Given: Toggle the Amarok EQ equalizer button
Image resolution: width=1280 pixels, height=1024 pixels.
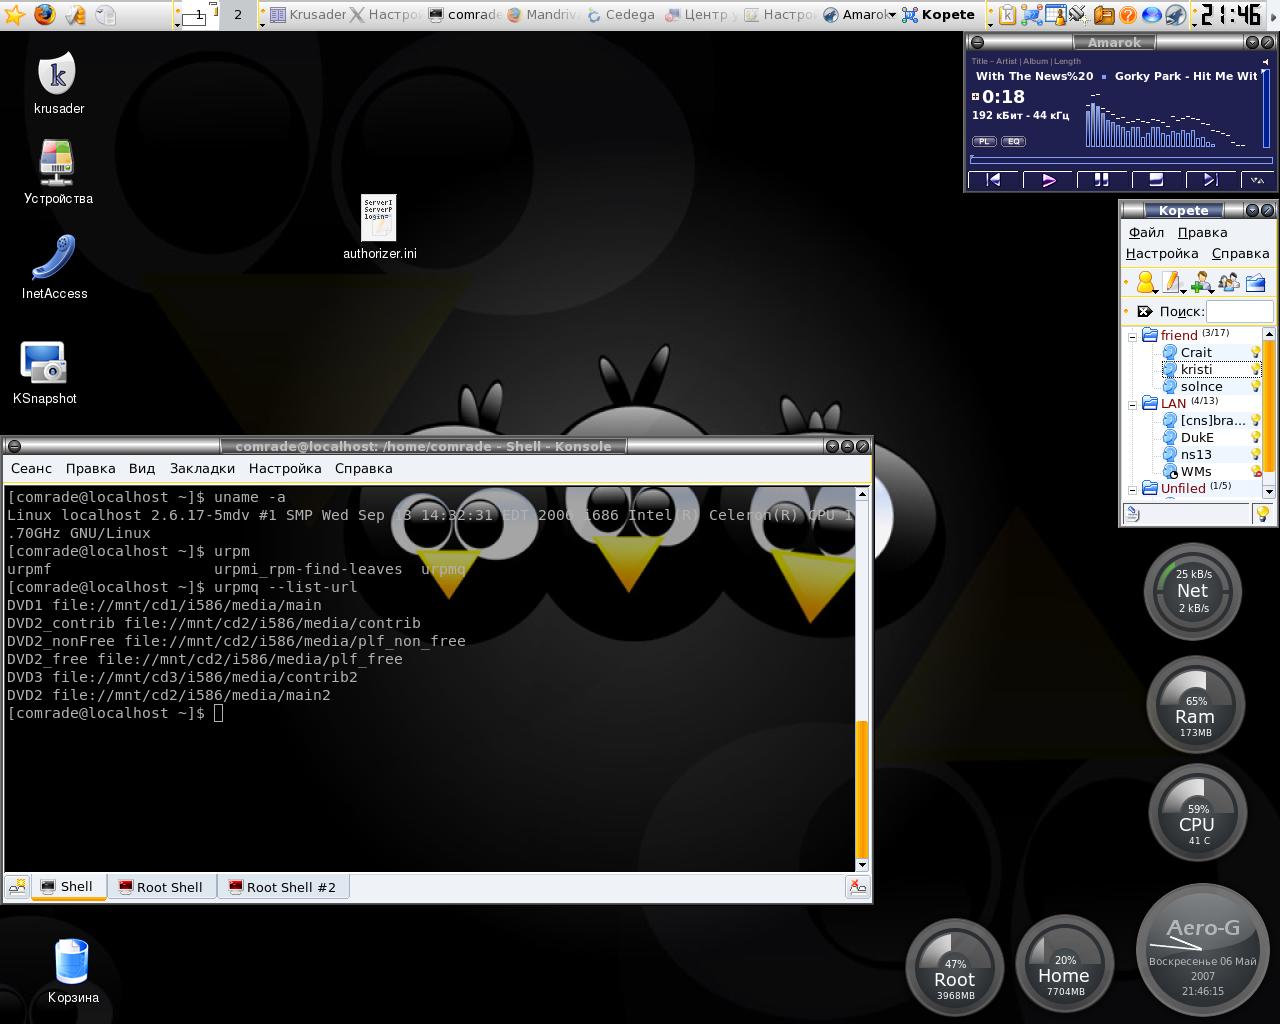Looking at the screenshot, I should [x=1013, y=142].
